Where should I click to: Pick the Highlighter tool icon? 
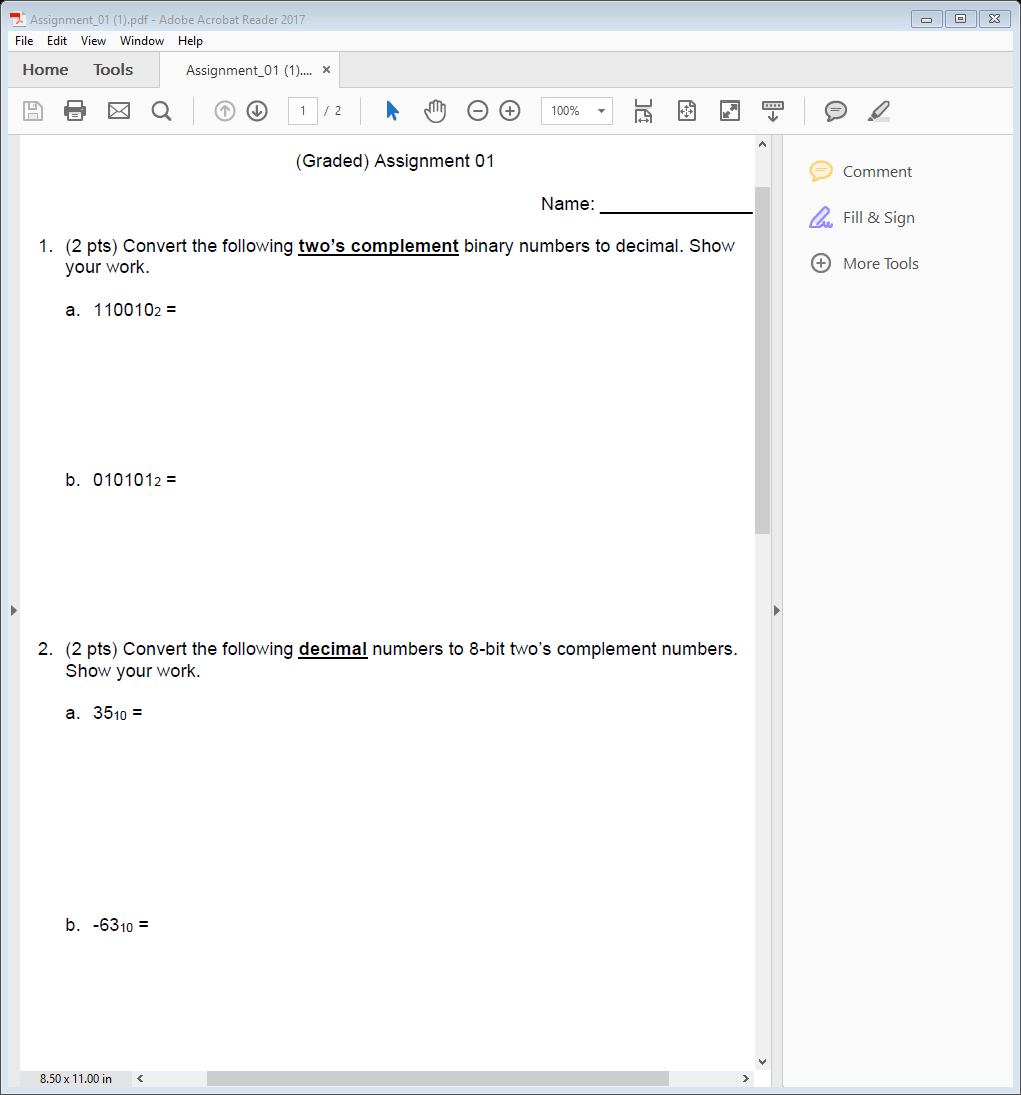pos(877,111)
